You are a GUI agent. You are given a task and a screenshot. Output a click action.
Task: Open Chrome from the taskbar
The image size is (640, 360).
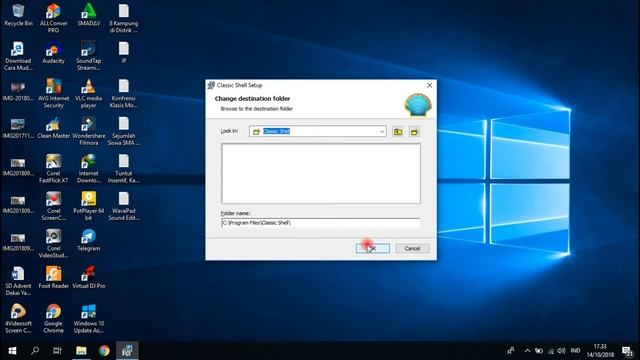coord(104,351)
